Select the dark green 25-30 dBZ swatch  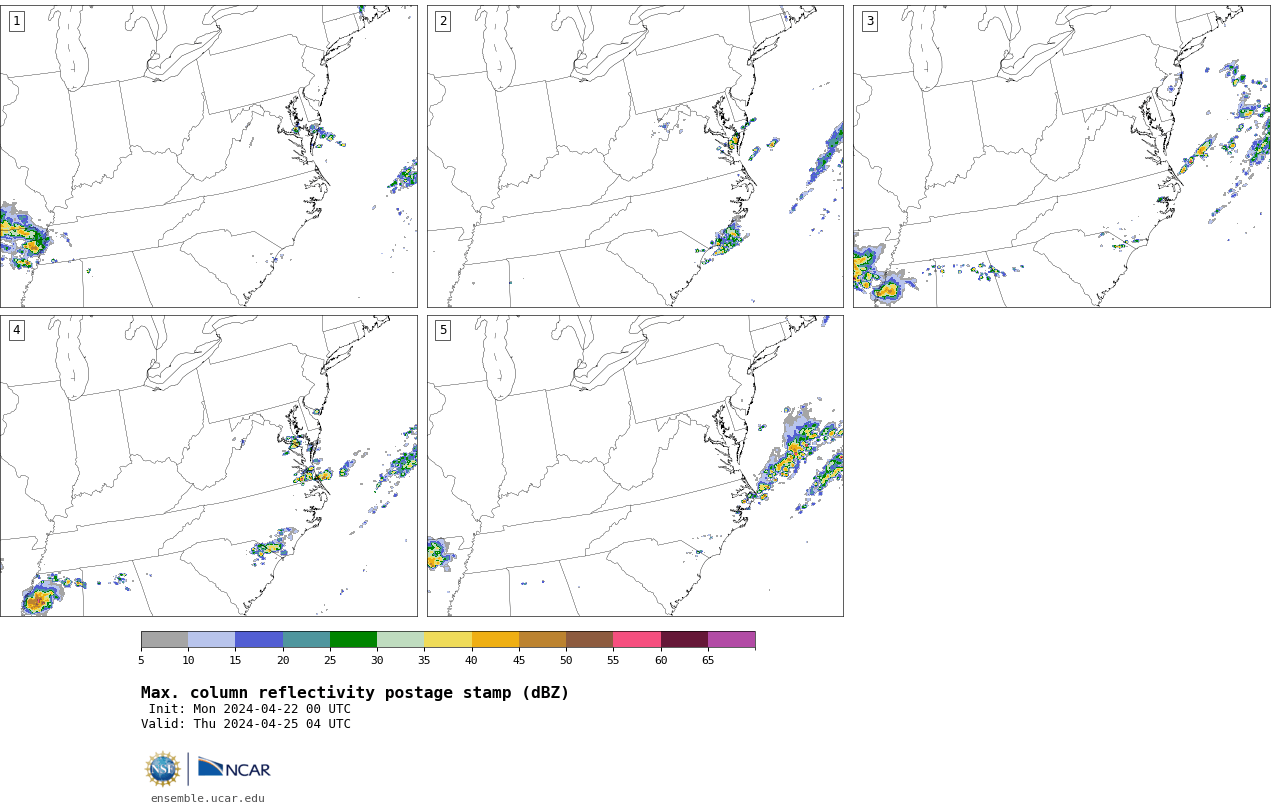point(353,640)
